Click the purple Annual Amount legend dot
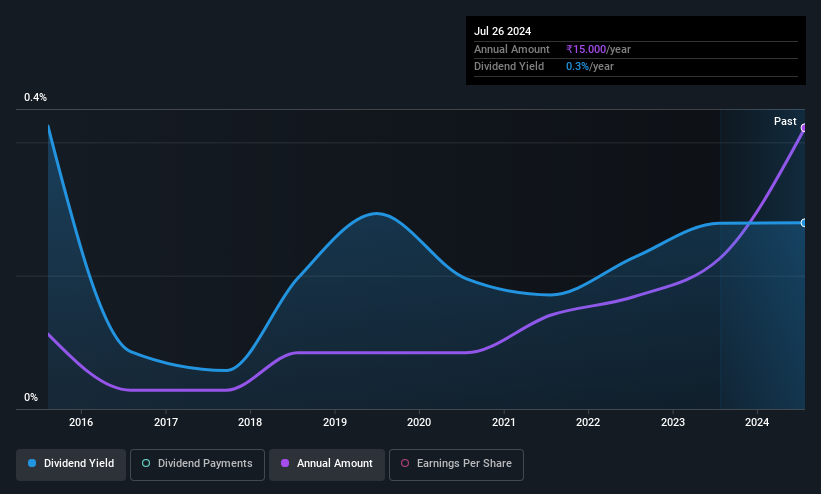Image resolution: width=821 pixels, height=494 pixels. (285, 463)
